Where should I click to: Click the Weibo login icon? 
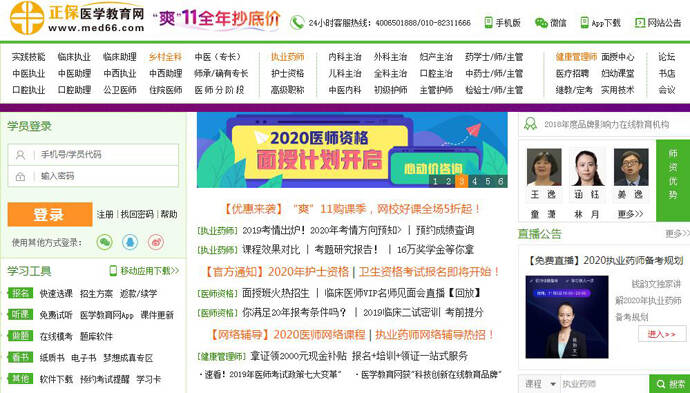click(156, 242)
